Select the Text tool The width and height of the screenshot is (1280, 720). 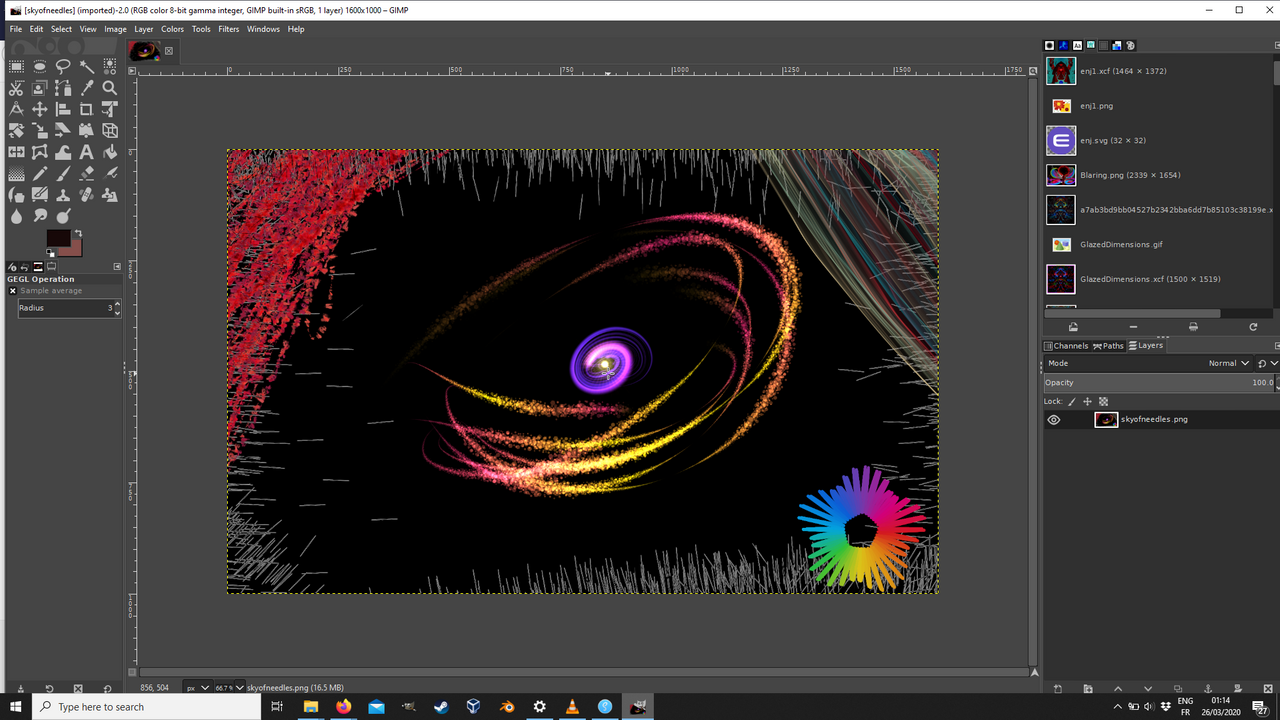click(87, 152)
